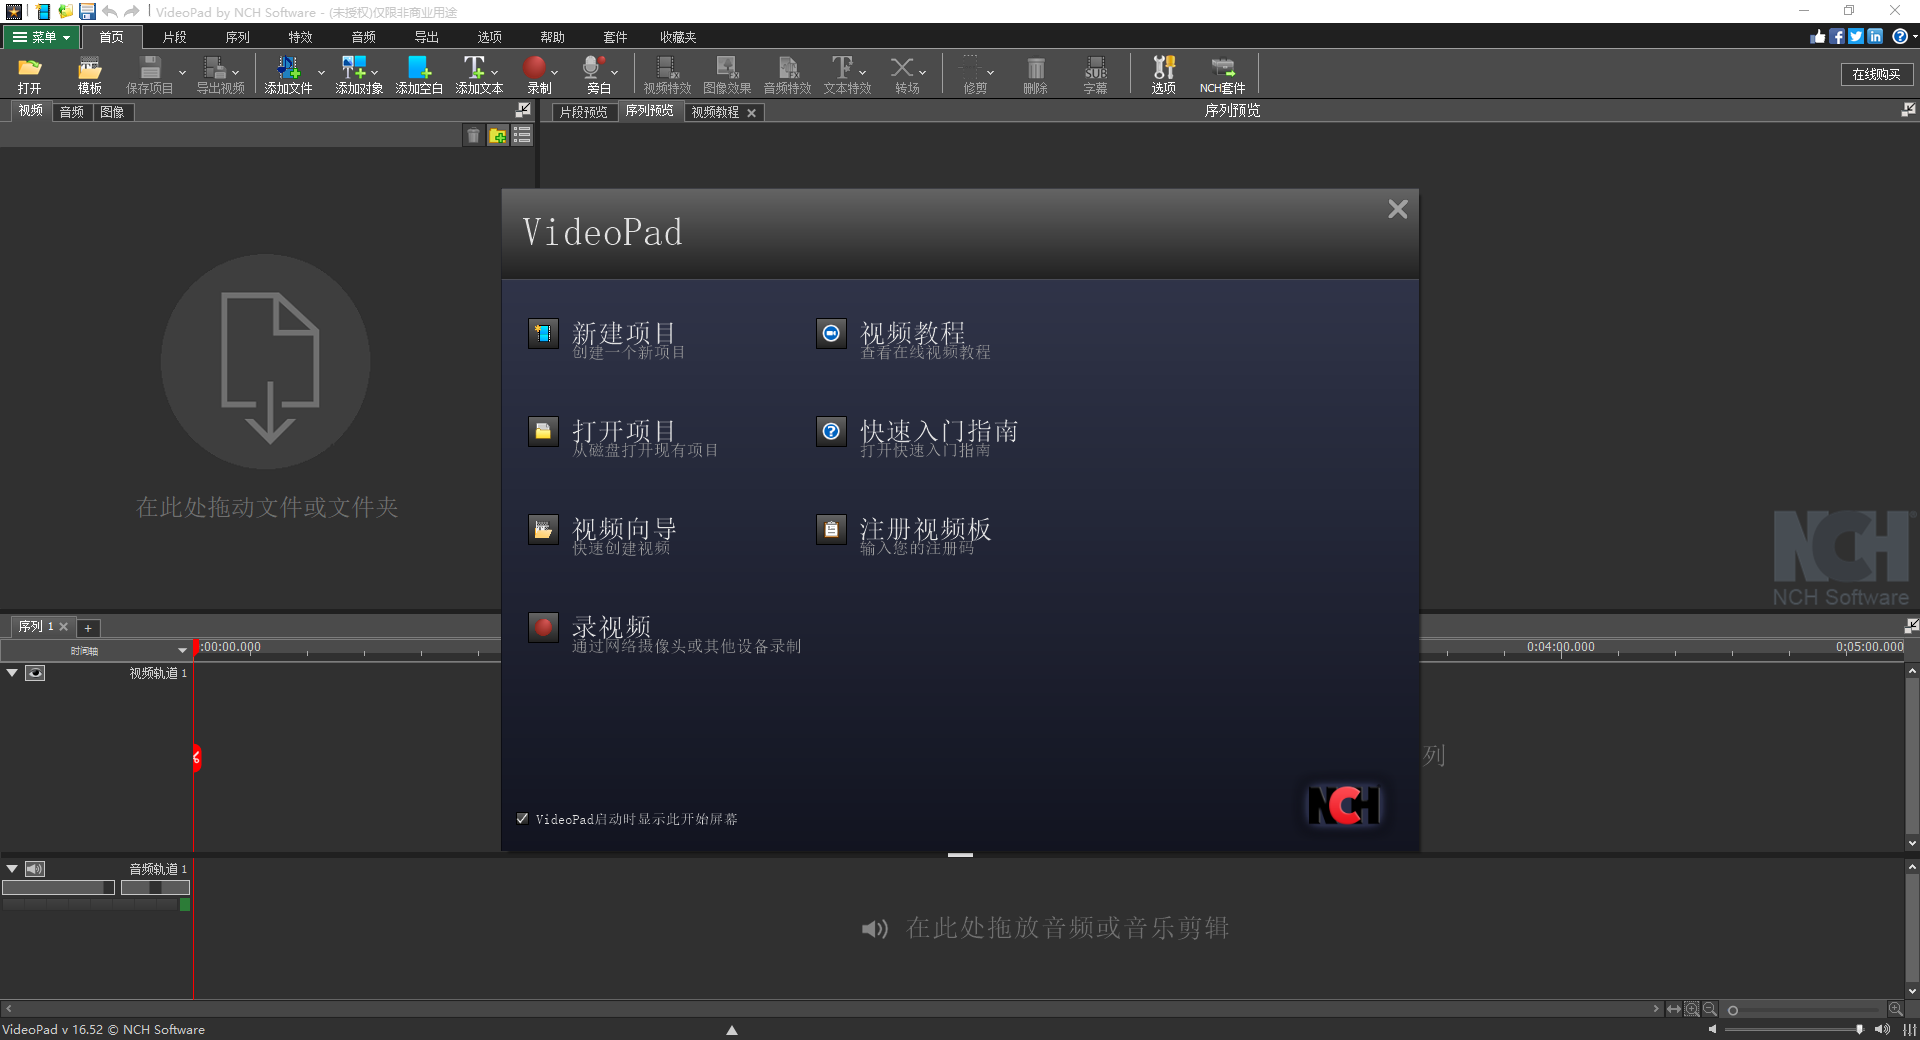Click the 快速入门指南 help icon
The height and width of the screenshot is (1040, 1920).
(x=831, y=431)
